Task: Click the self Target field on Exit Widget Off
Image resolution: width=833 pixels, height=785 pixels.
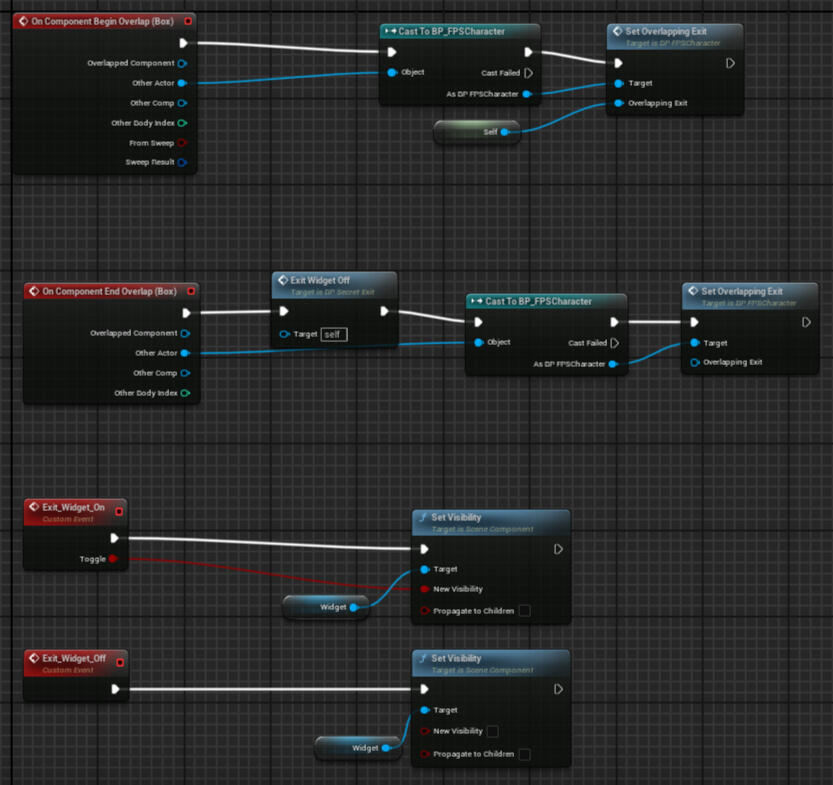Action: (333, 334)
